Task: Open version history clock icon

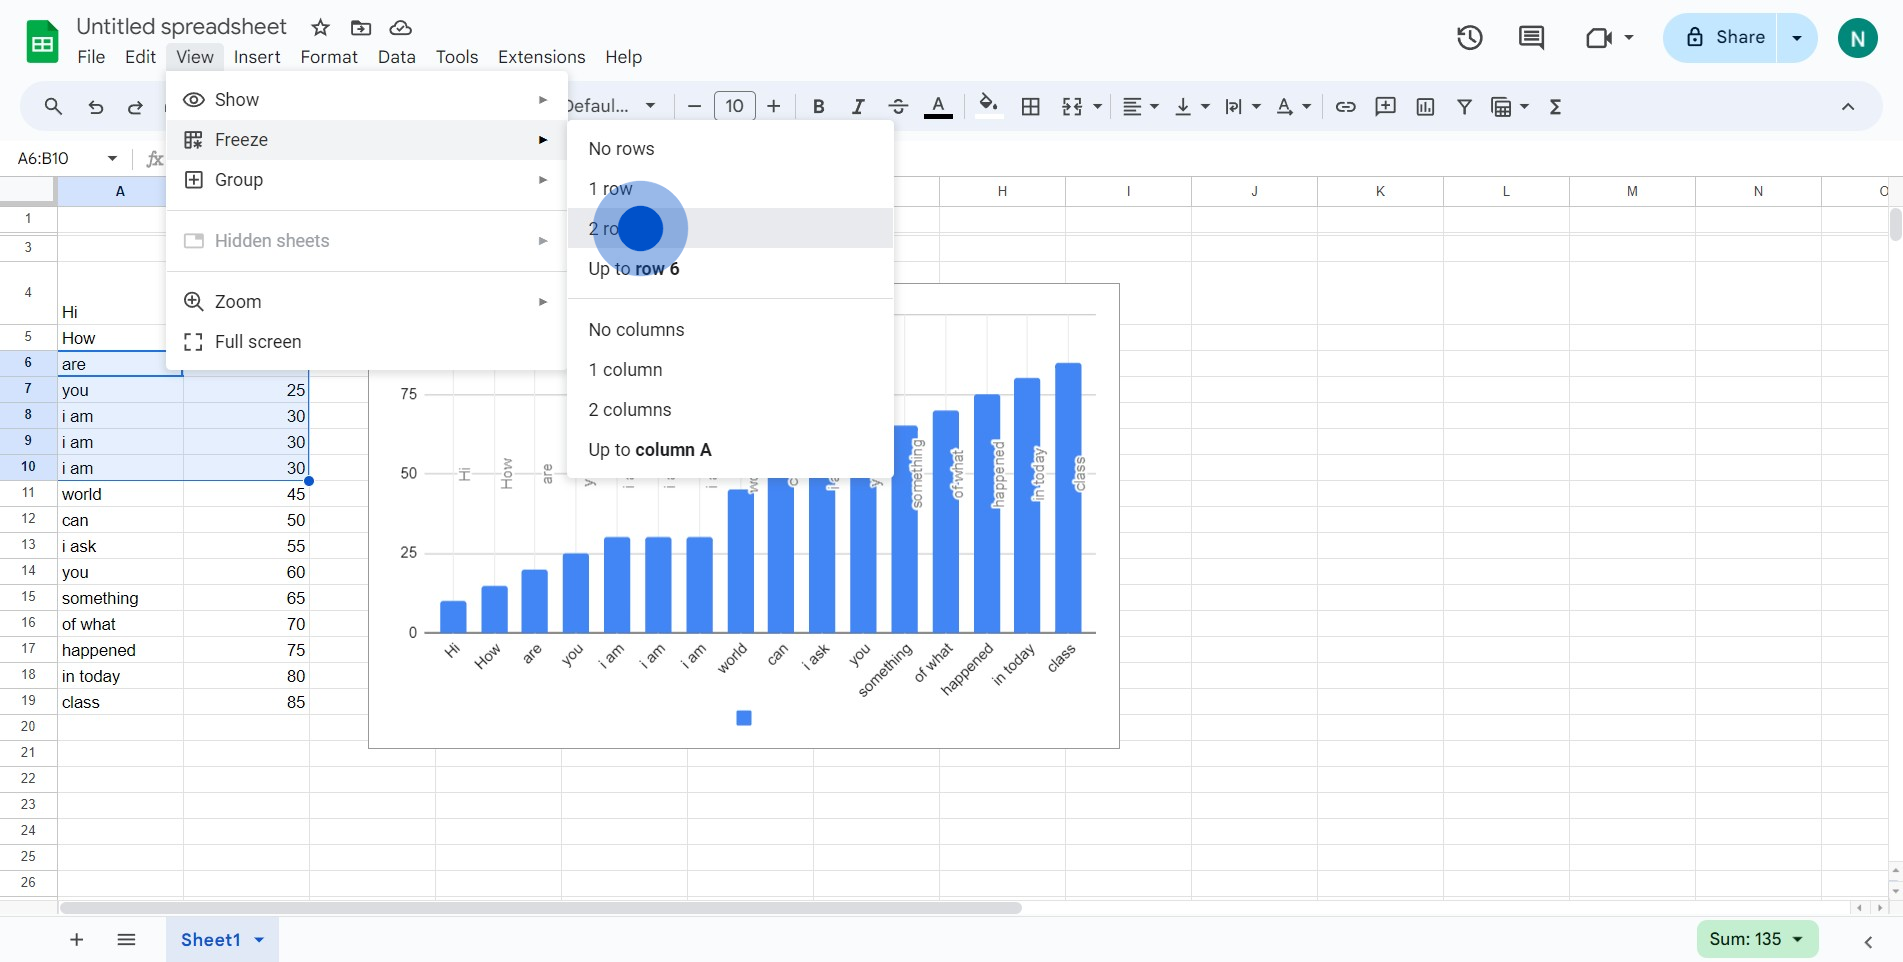Action: (x=1469, y=38)
